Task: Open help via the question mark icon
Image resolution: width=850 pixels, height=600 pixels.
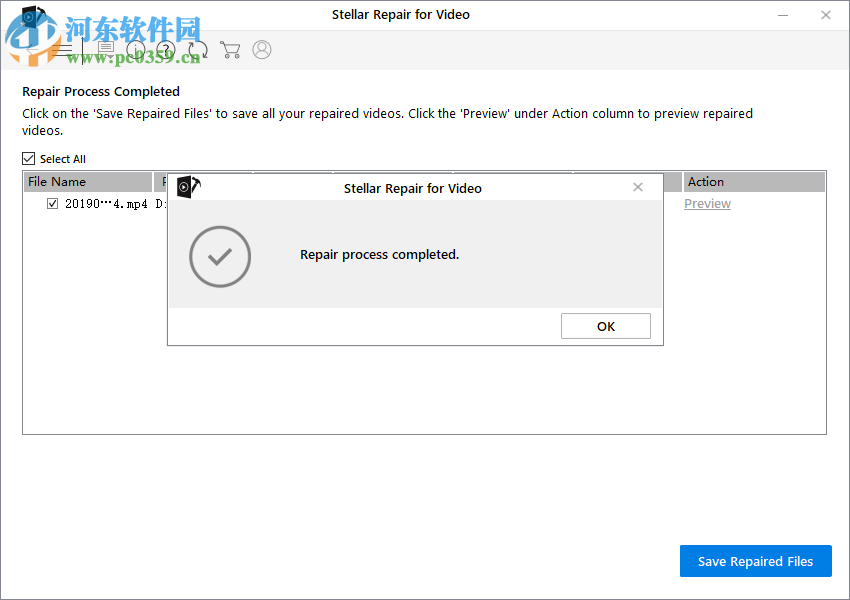Action: pyautogui.click(x=165, y=49)
